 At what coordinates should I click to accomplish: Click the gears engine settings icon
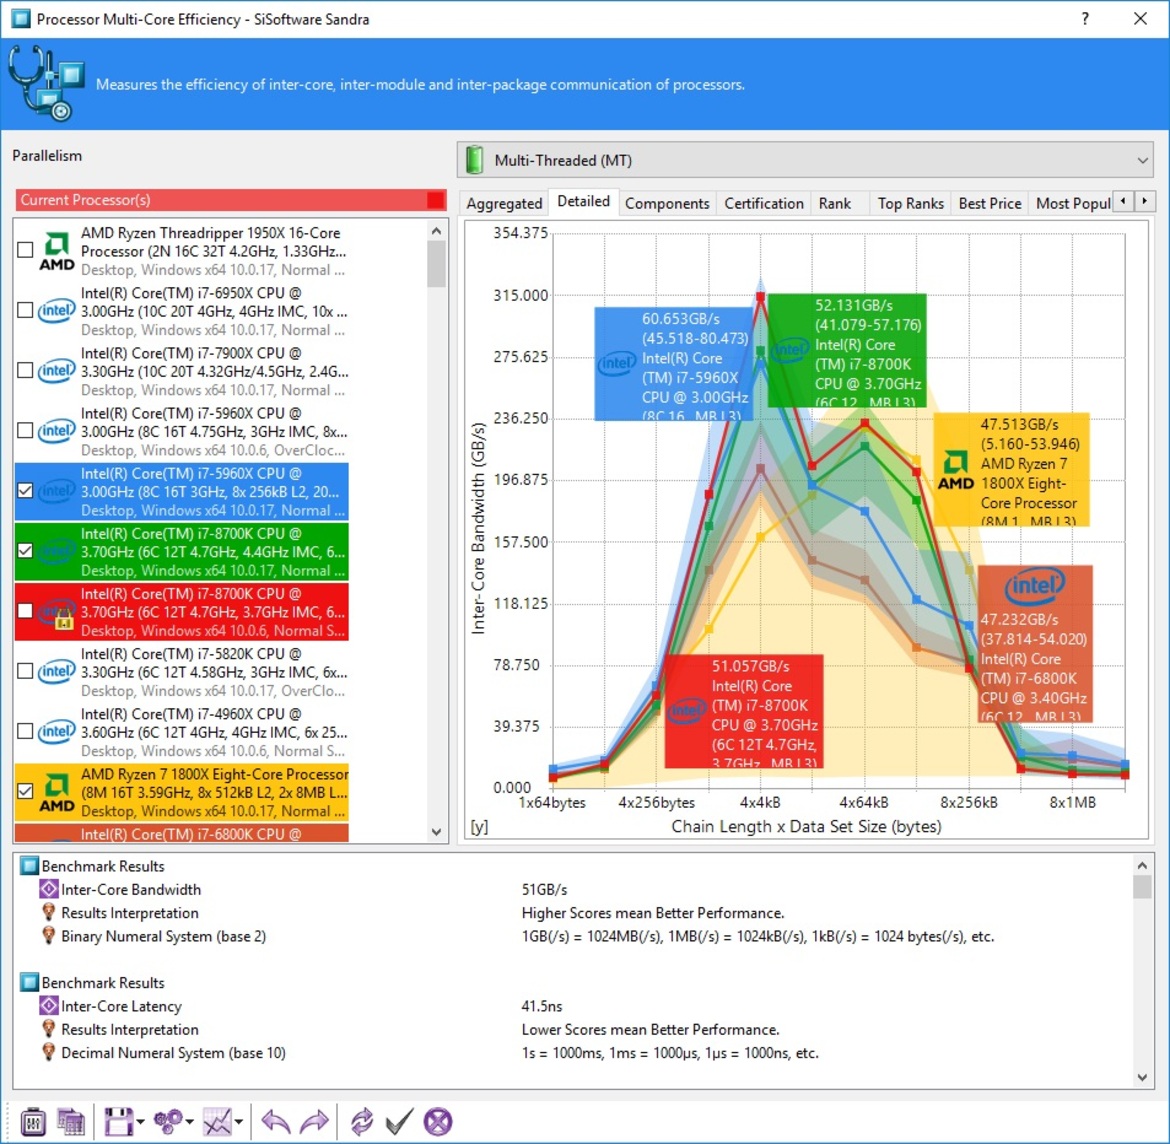pos(167,1122)
